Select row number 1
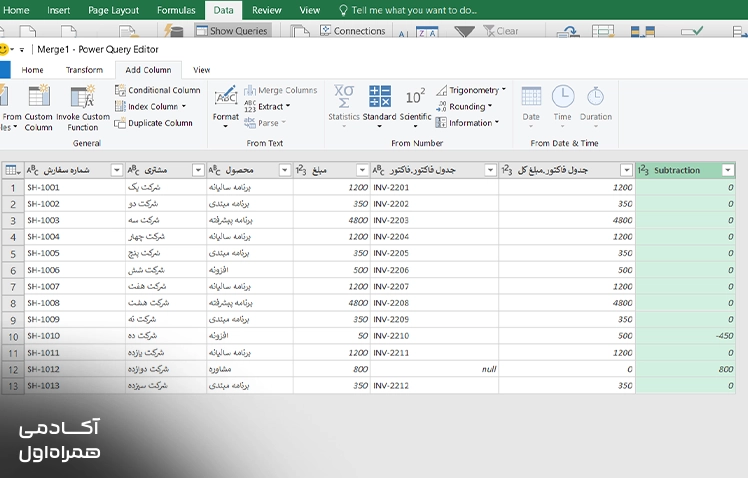This screenshot has width=748, height=478. click(13, 188)
